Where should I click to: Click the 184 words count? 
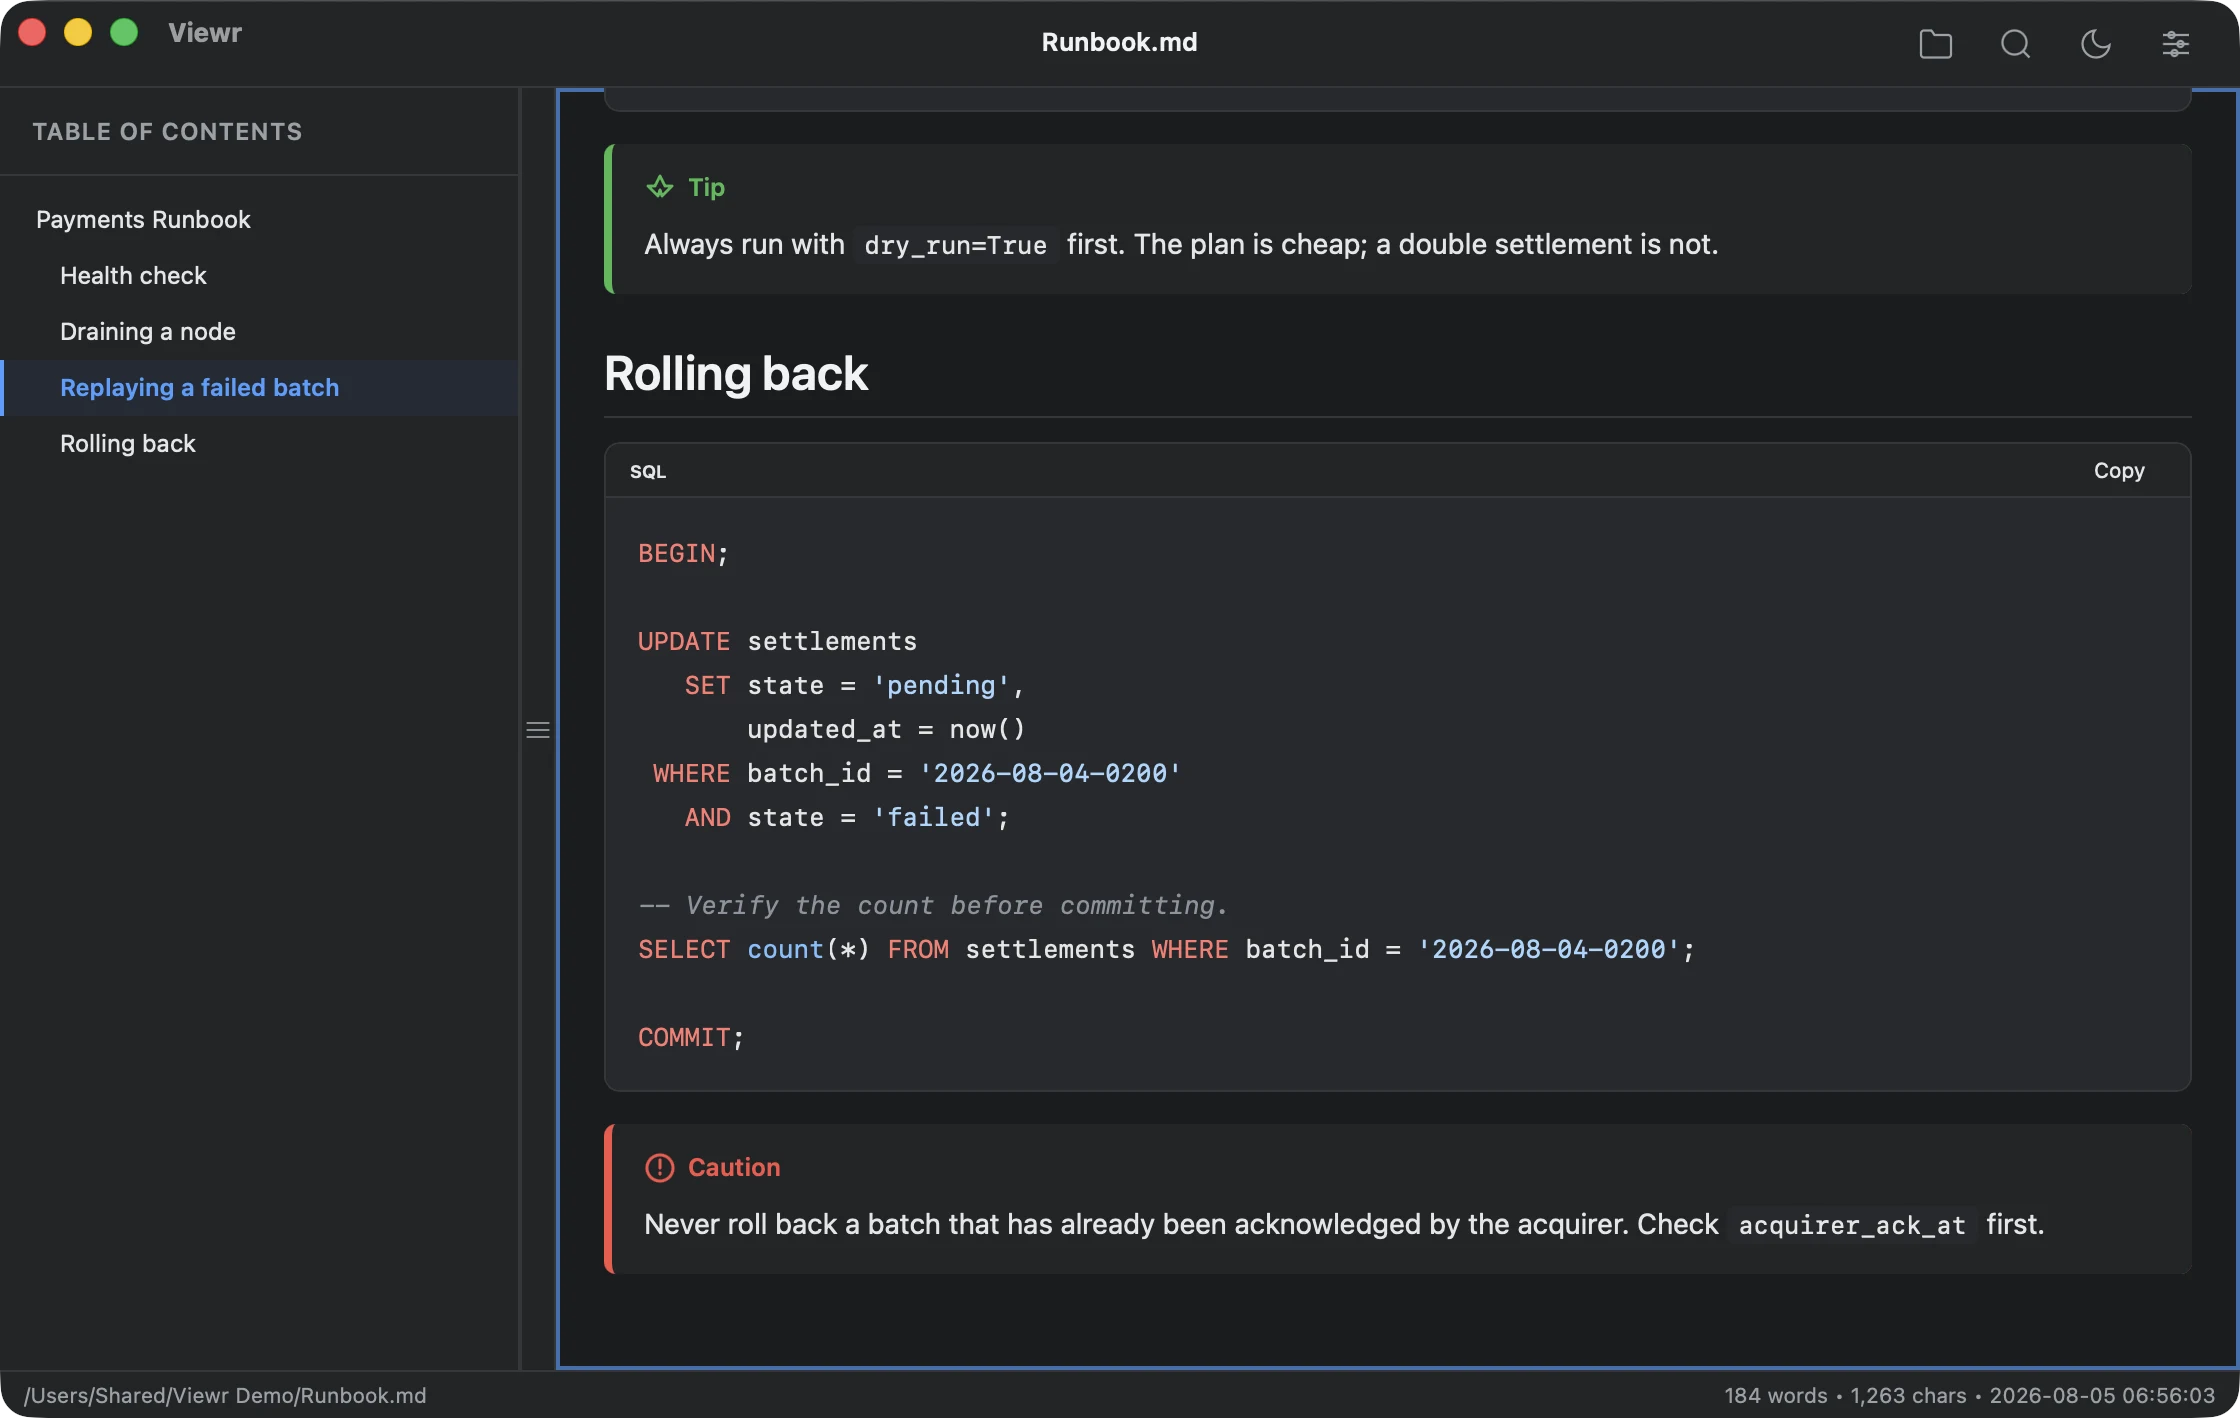point(1775,1395)
